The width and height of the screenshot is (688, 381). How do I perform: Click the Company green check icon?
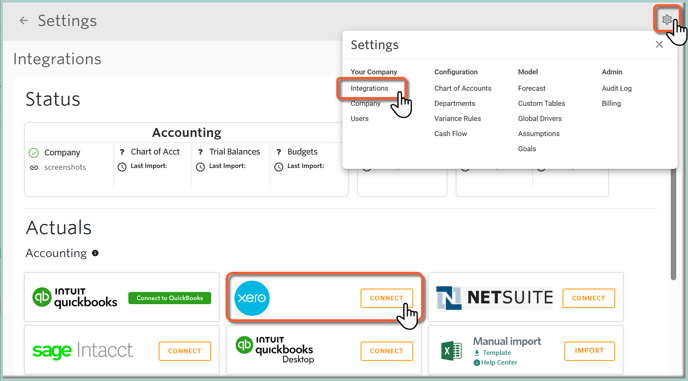pos(34,153)
